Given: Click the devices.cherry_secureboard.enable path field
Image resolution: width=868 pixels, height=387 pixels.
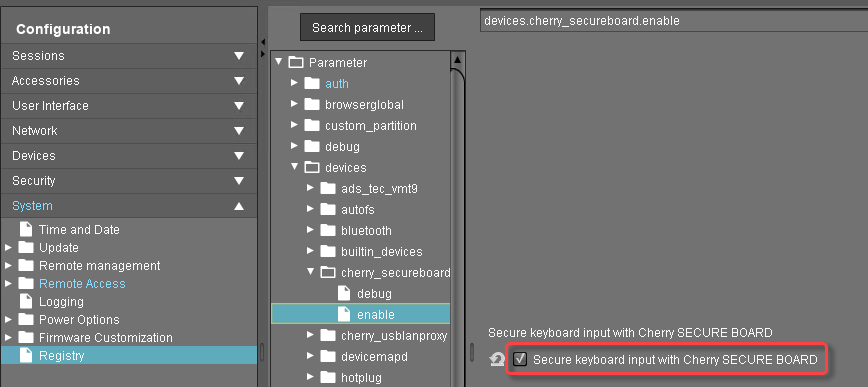Looking at the screenshot, I should (674, 21).
